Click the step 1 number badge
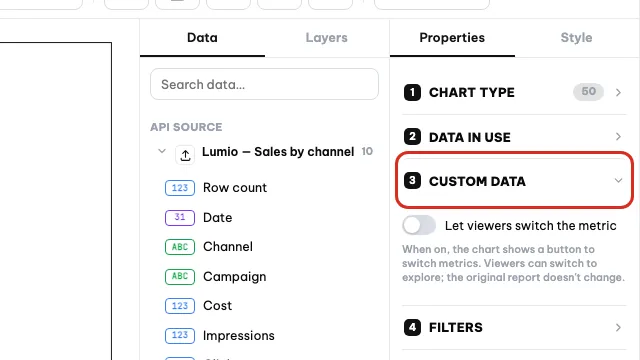This screenshot has height=360, width=640. 412,92
